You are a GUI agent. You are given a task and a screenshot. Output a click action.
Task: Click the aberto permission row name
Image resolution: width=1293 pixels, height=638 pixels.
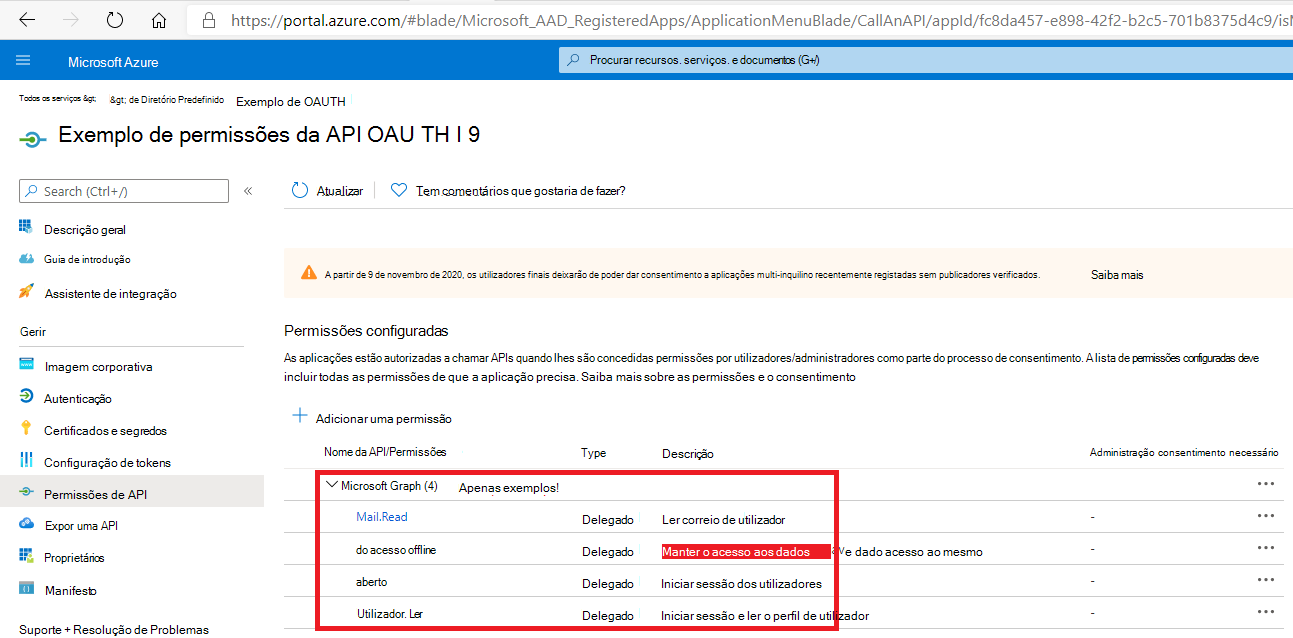tap(371, 582)
